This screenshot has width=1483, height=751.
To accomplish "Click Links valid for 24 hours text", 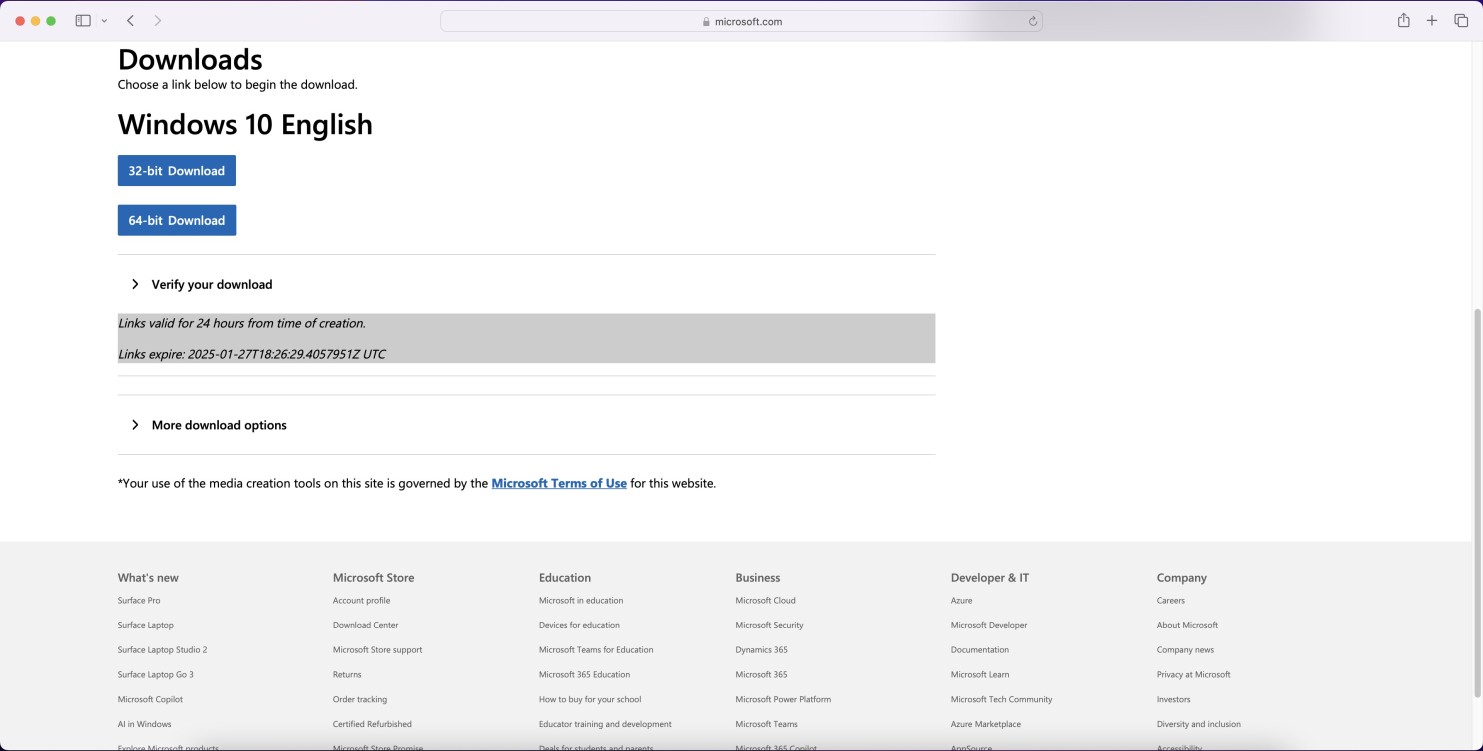I will tap(242, 323).
